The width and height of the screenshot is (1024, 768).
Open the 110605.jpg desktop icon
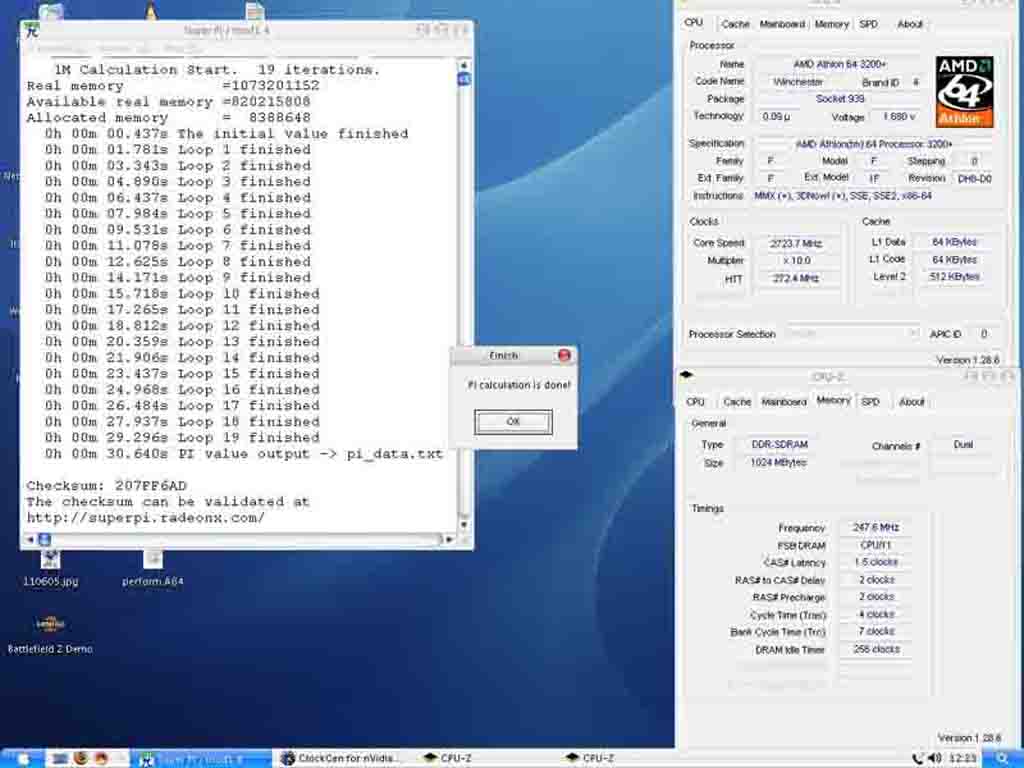pyautogui.click(x=50, y=568)
